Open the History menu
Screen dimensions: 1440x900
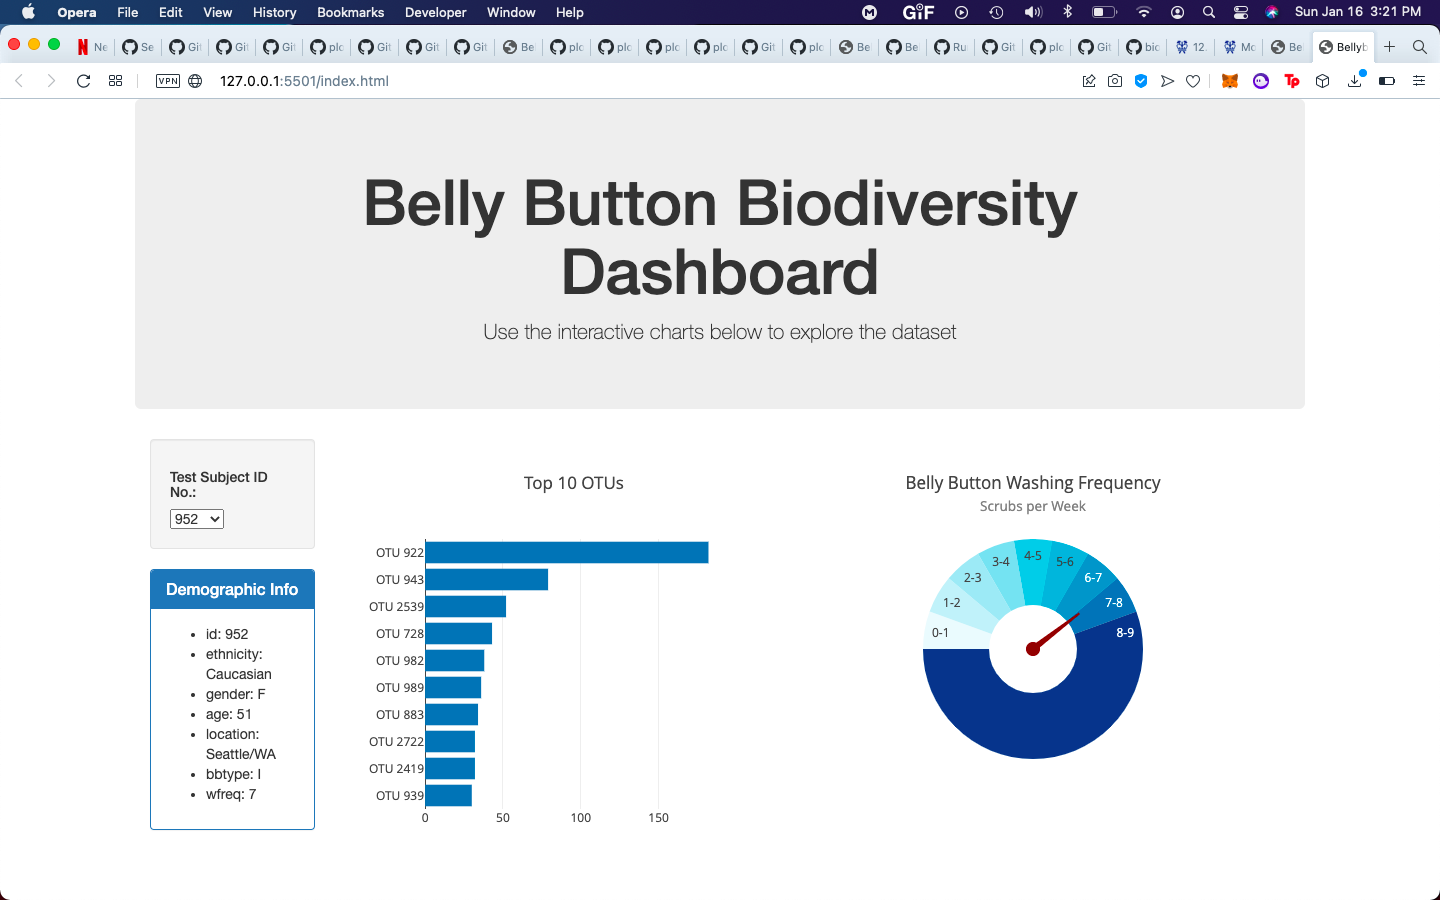pyautogui.click(x=274, y=12)
